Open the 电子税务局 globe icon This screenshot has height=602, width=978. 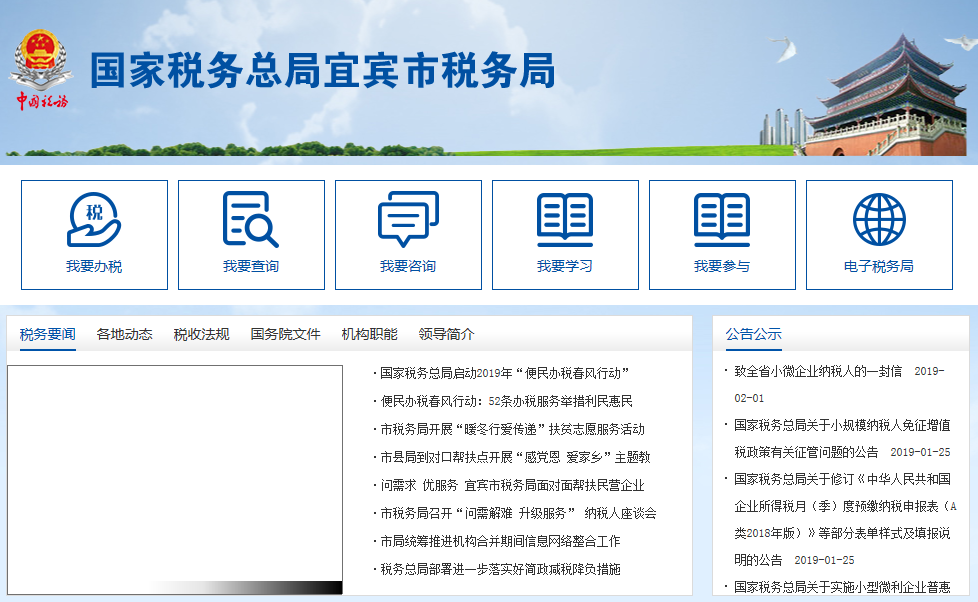pos(878,234)
